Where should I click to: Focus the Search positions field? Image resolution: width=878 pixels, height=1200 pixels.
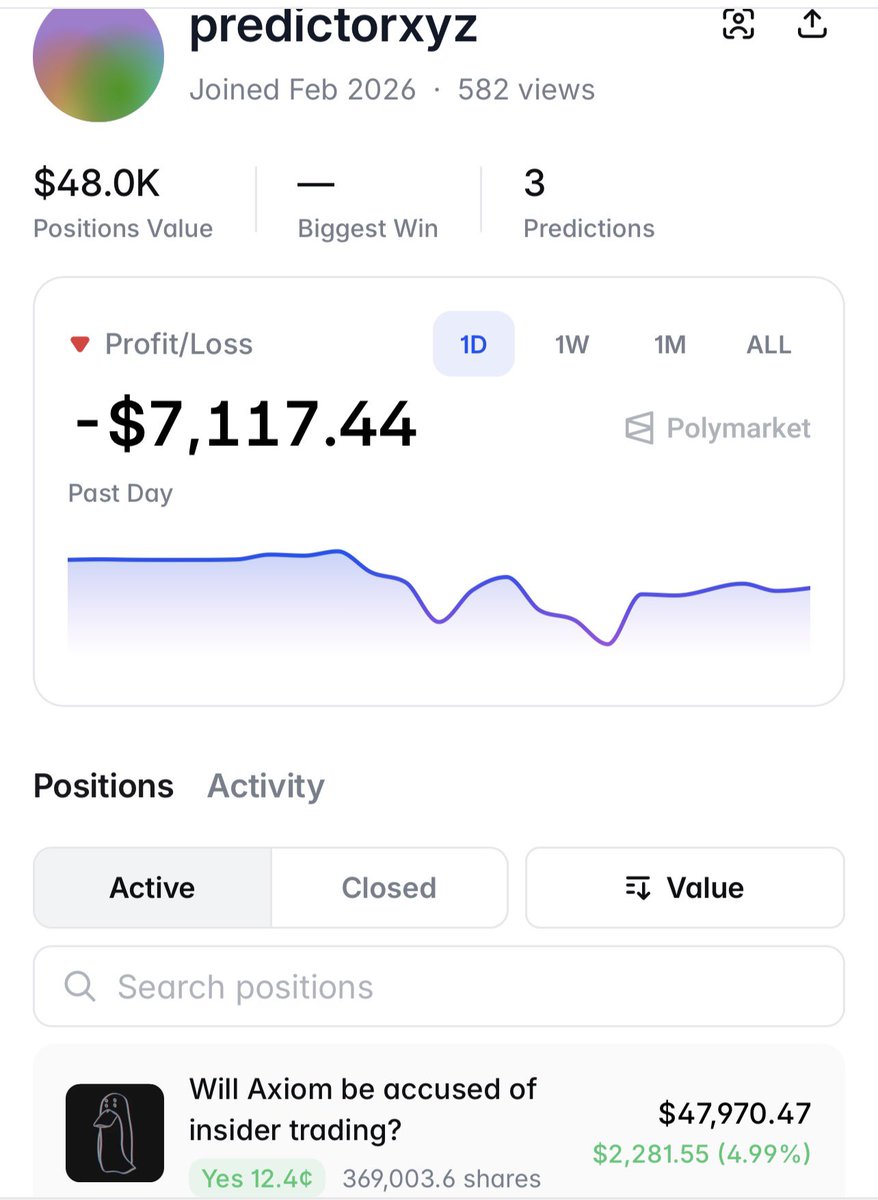(x=440, y=987)
